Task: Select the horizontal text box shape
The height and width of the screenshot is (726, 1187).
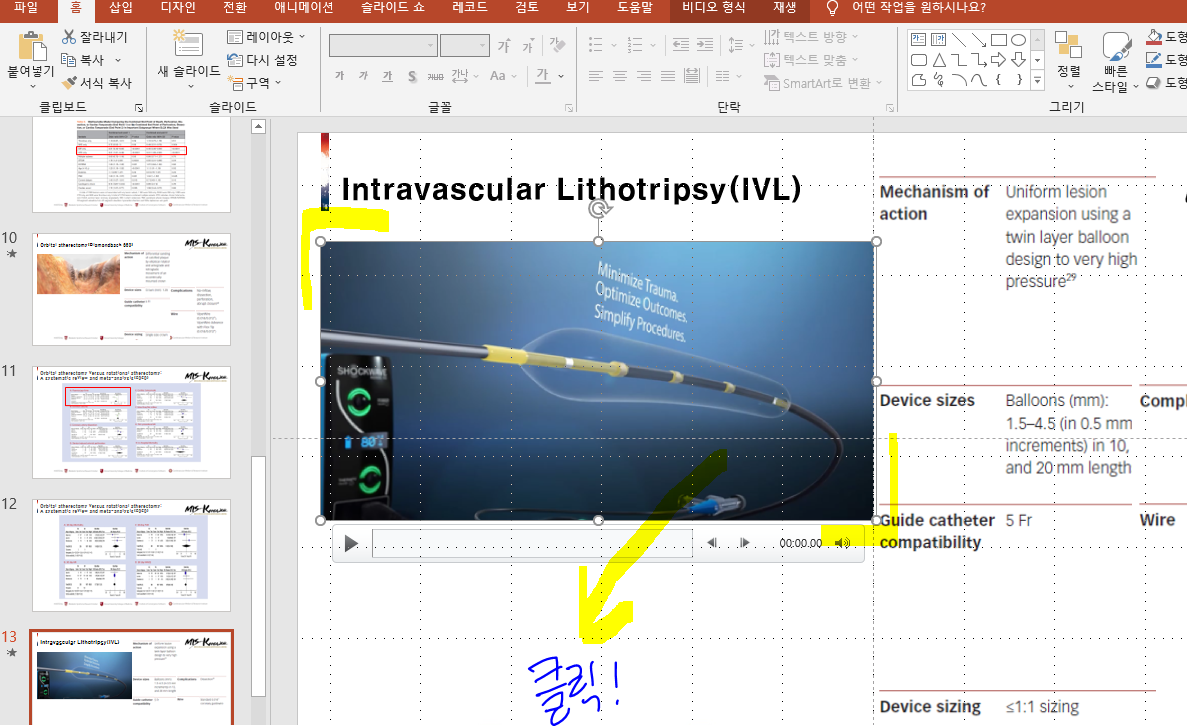Action: click(918, 39)
